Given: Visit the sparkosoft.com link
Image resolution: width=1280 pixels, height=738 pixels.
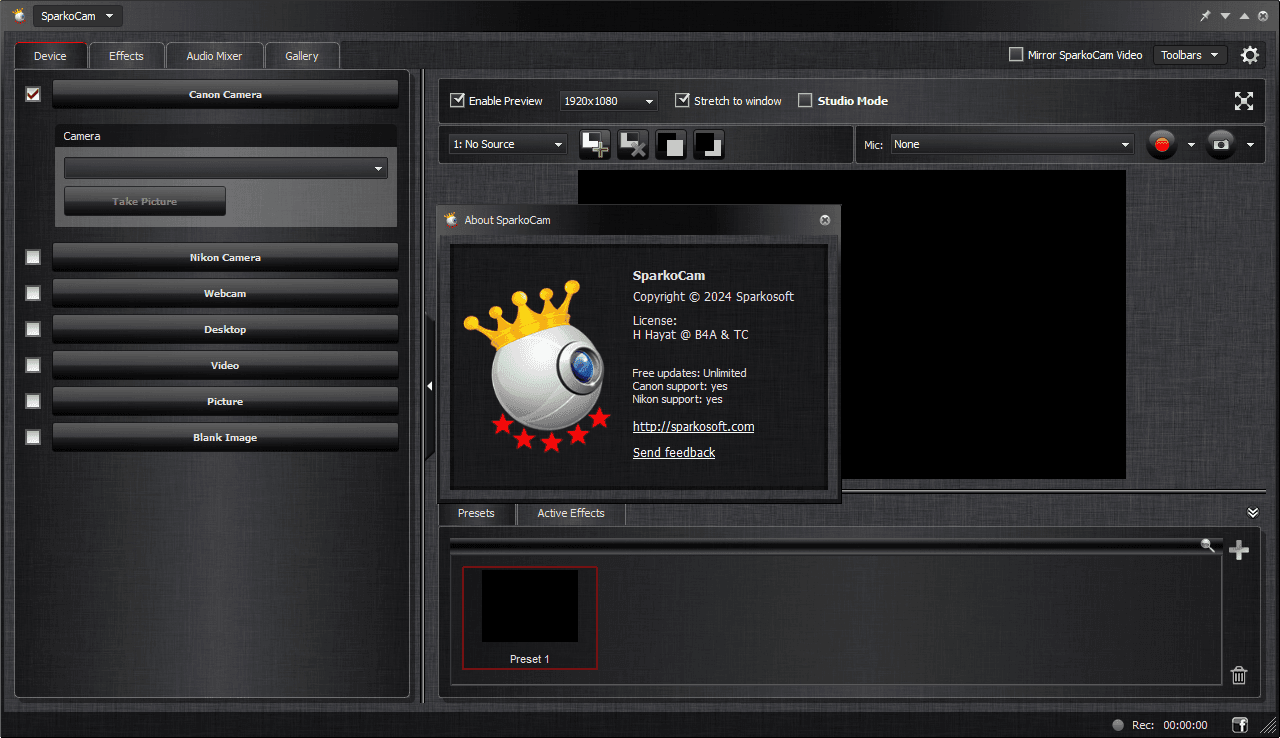Looking at the screenshot, I should (693, 426).
